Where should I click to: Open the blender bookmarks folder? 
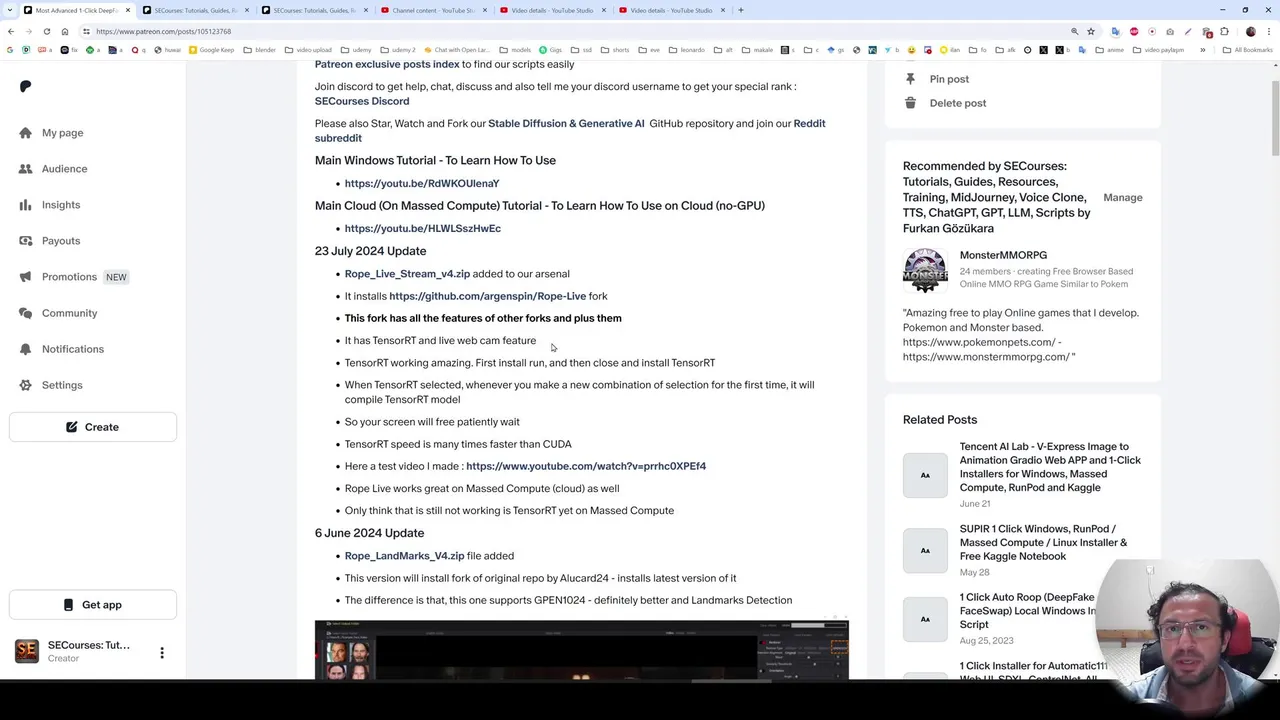260,49
